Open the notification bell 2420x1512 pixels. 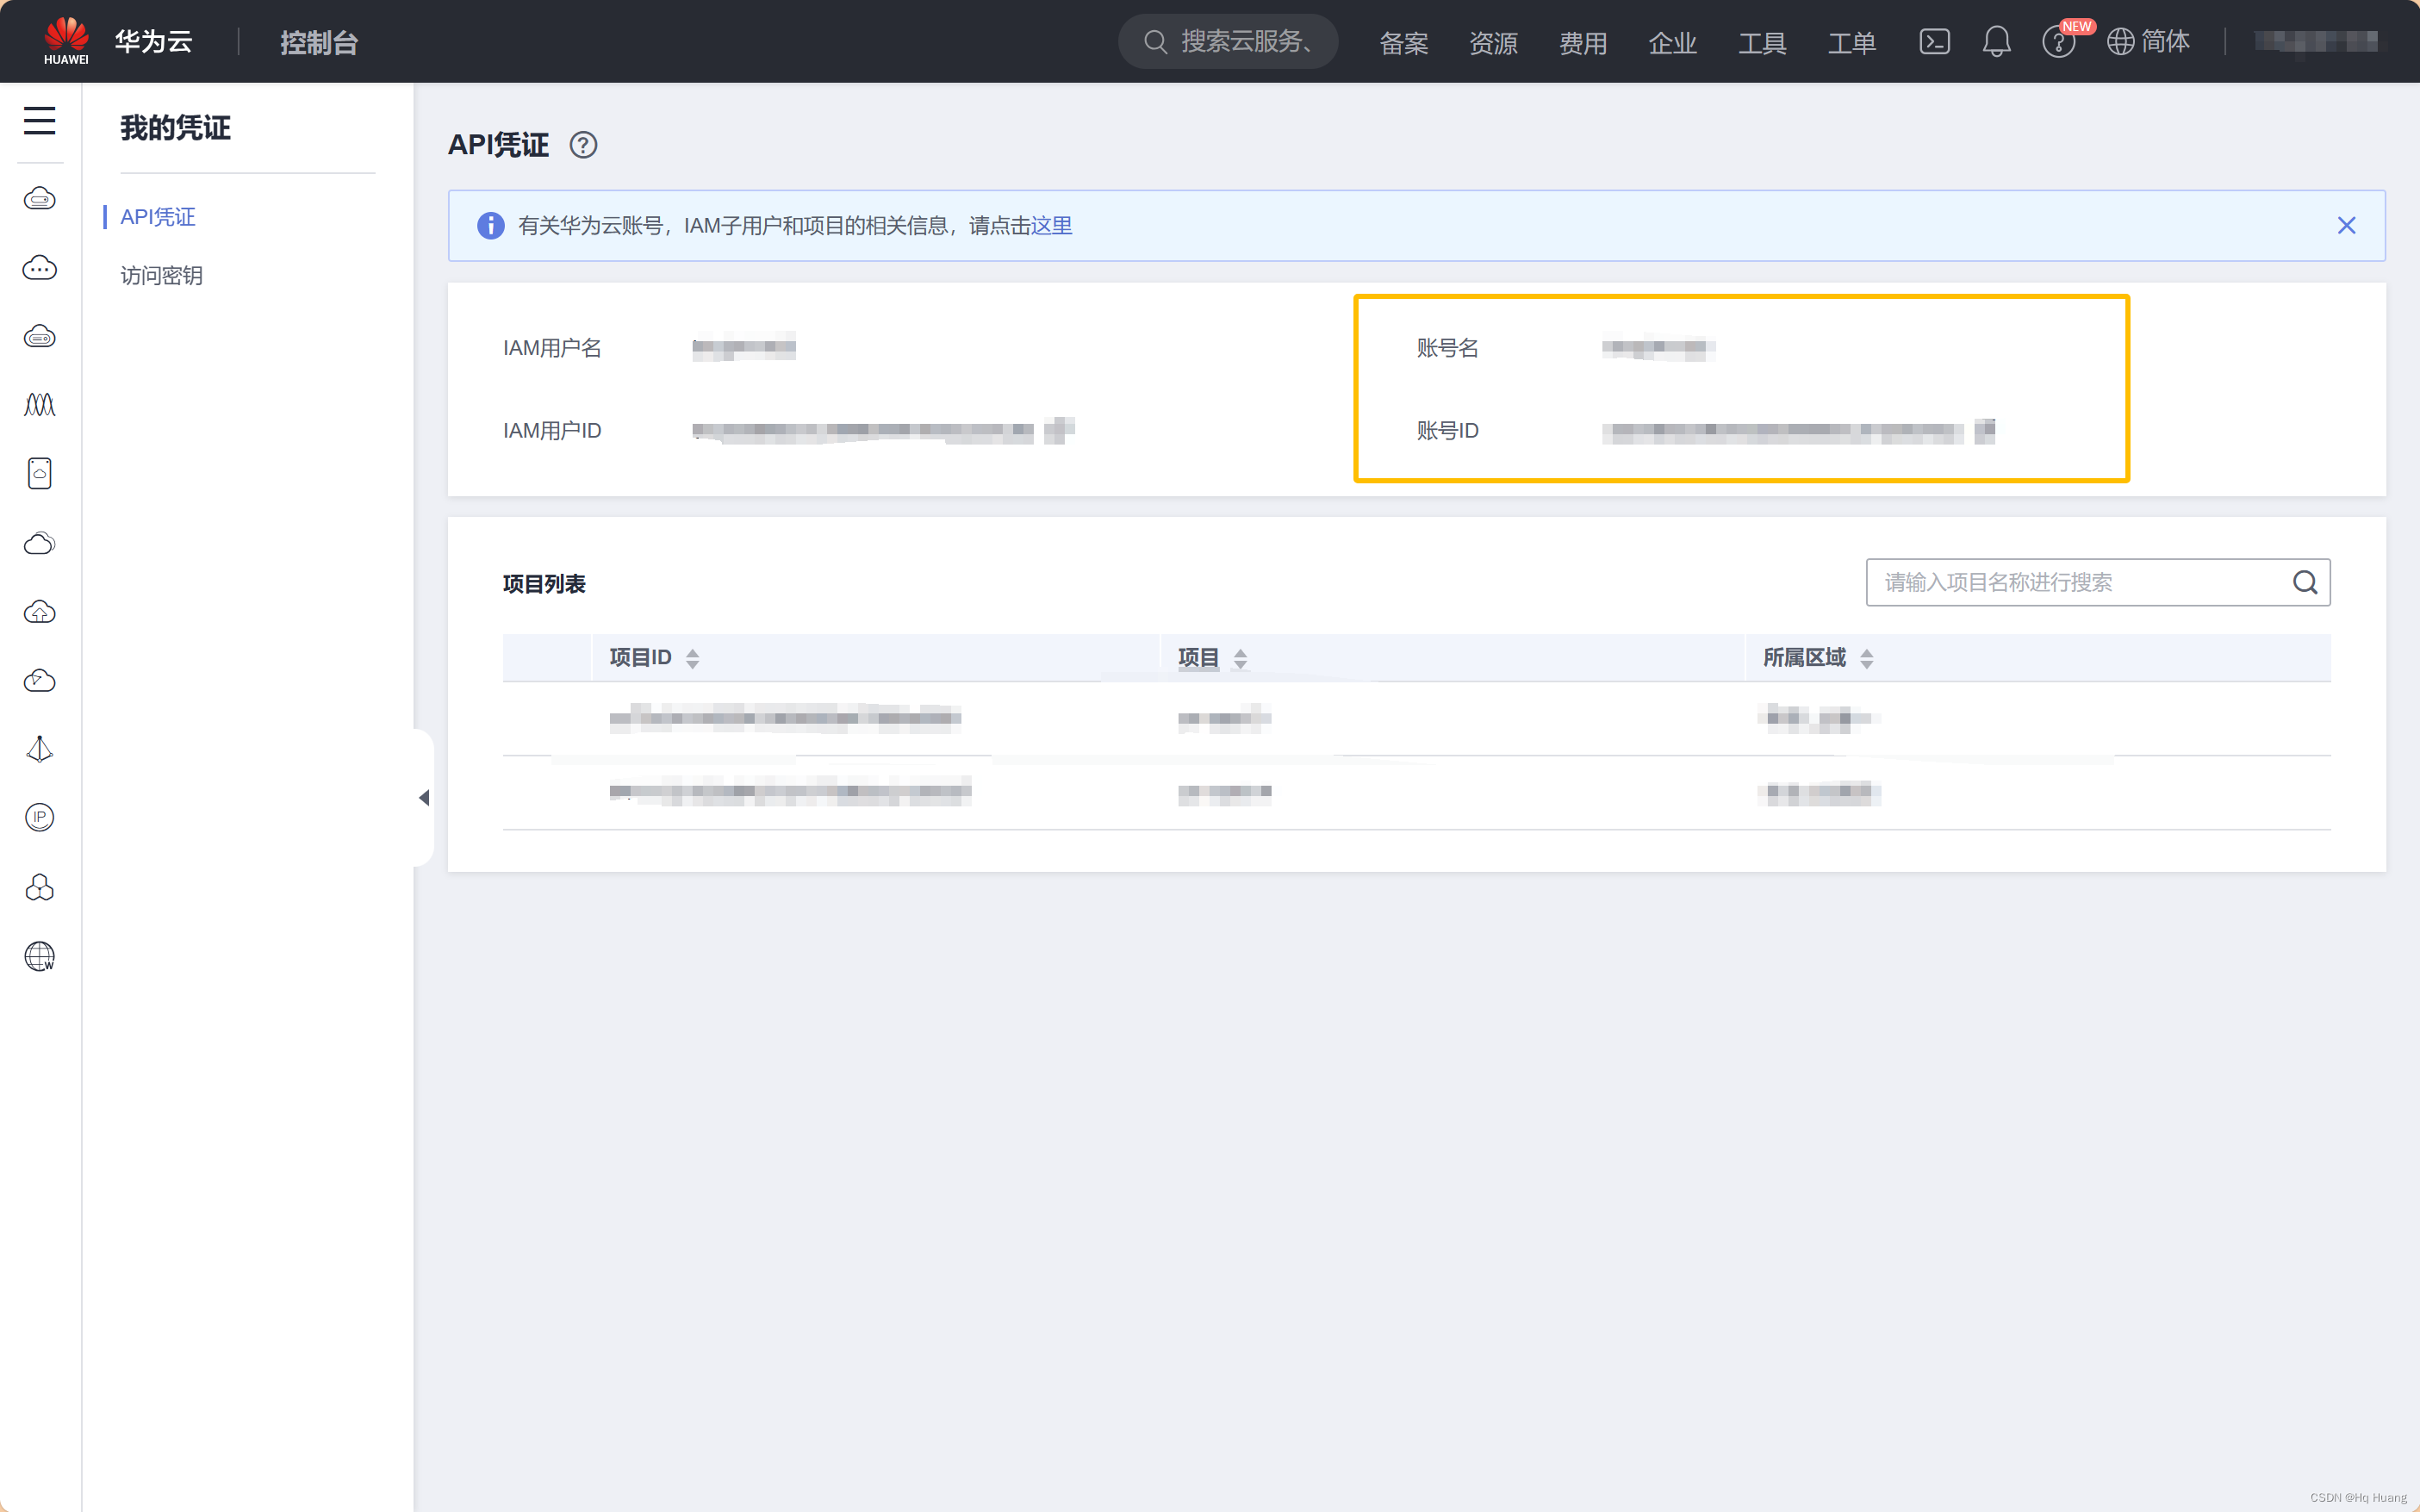pyautogui.click(x=1996, y=42)
